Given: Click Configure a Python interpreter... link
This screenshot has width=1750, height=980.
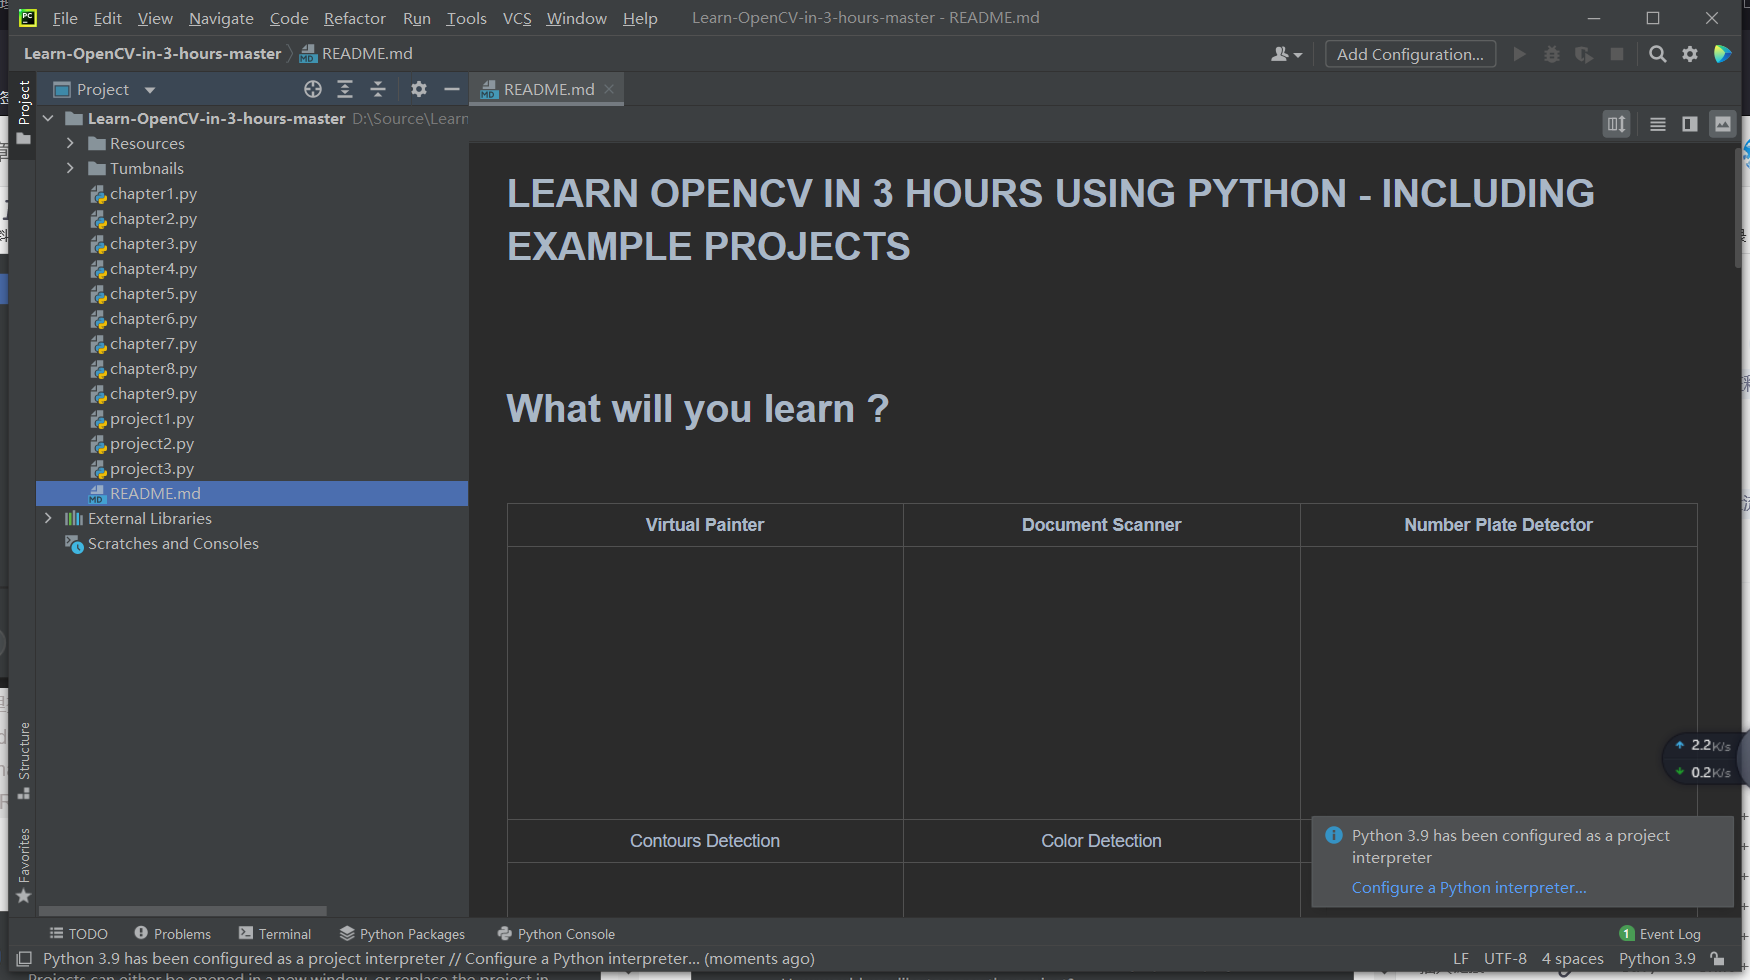Looking at the screenshot, I should click(x=1469, y=887).
